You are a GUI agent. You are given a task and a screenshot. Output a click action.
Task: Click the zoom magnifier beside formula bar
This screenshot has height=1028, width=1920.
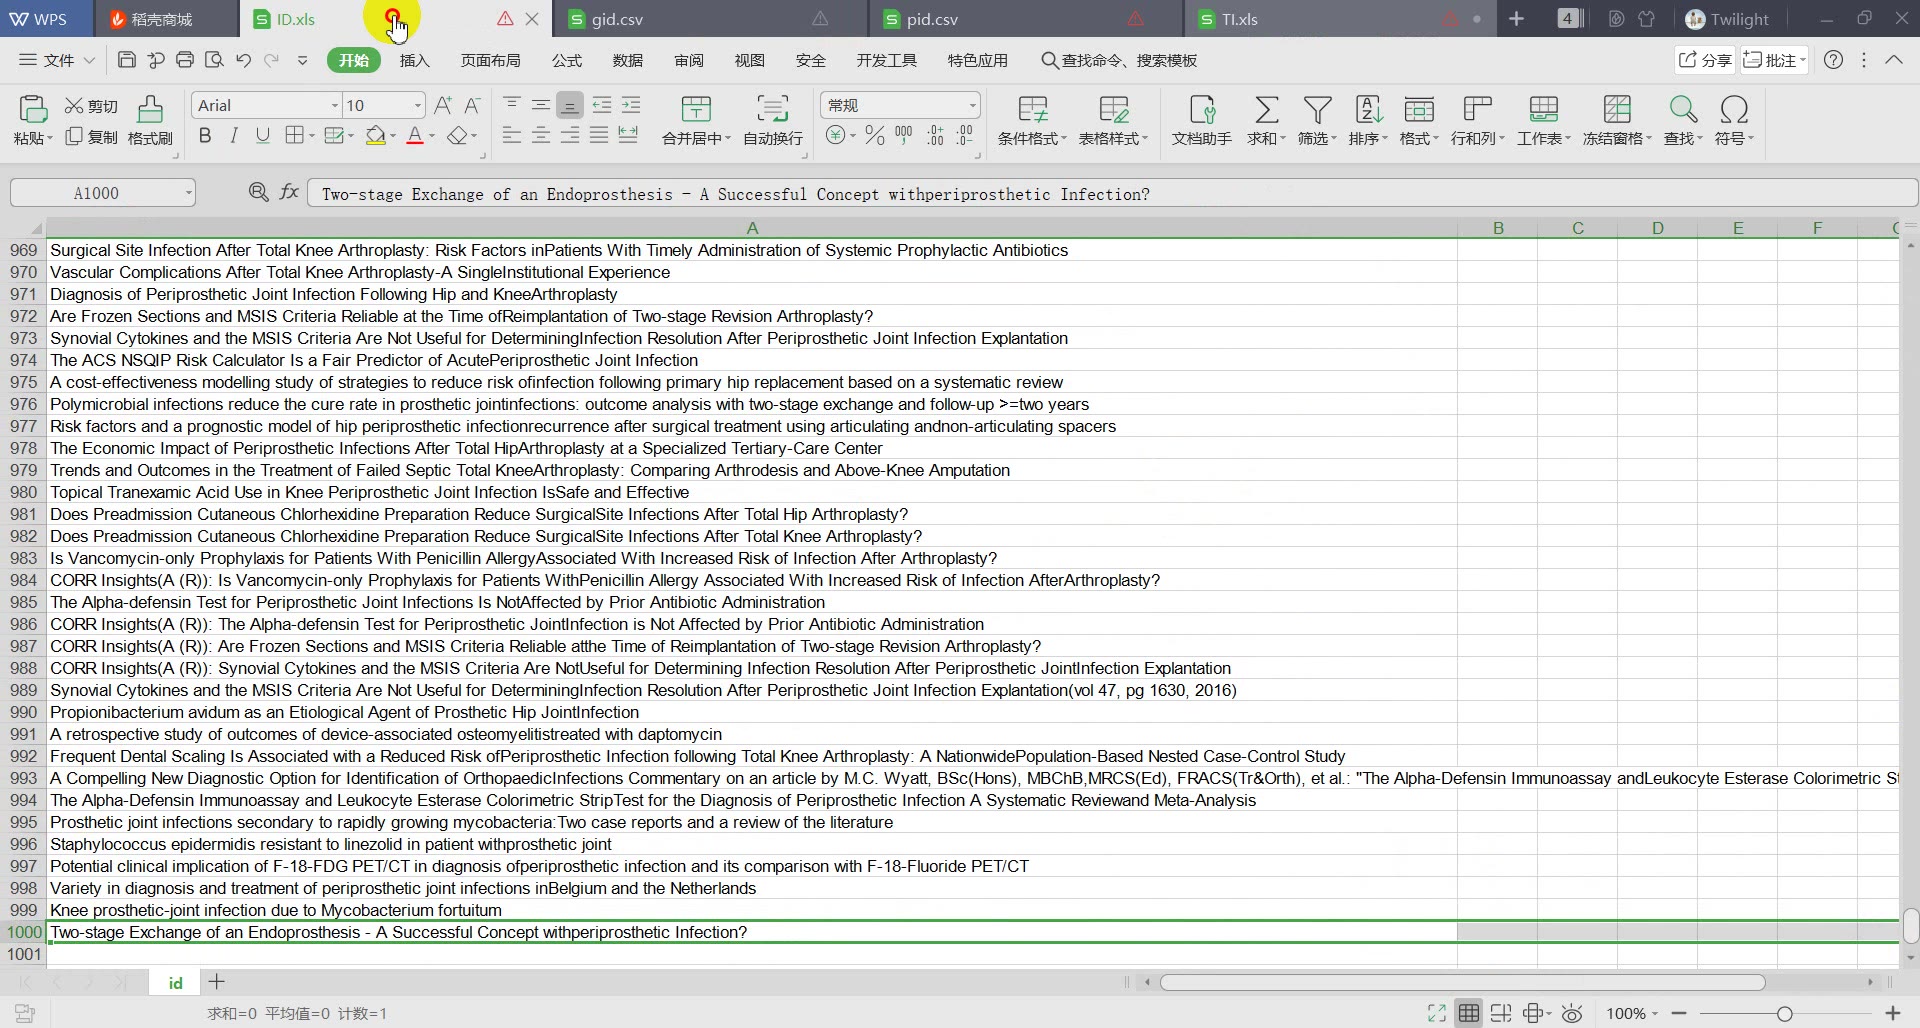(258, 192)
